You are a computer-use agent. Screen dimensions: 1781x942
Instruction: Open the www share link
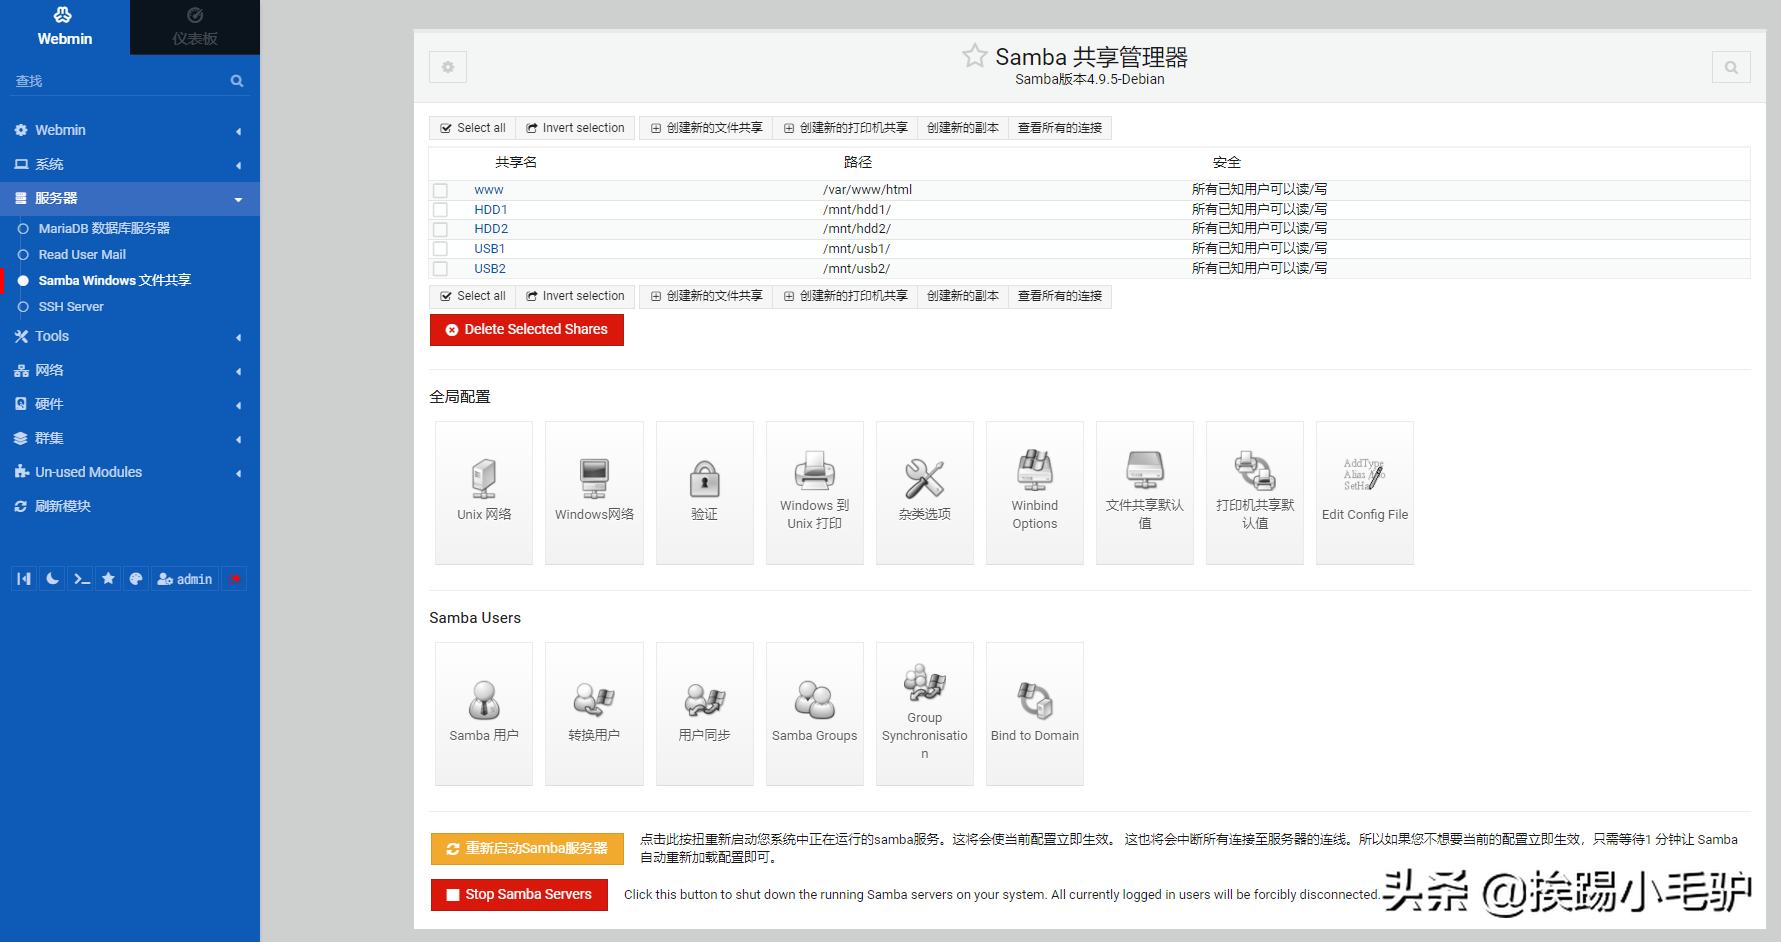click(x=489, y=190)
